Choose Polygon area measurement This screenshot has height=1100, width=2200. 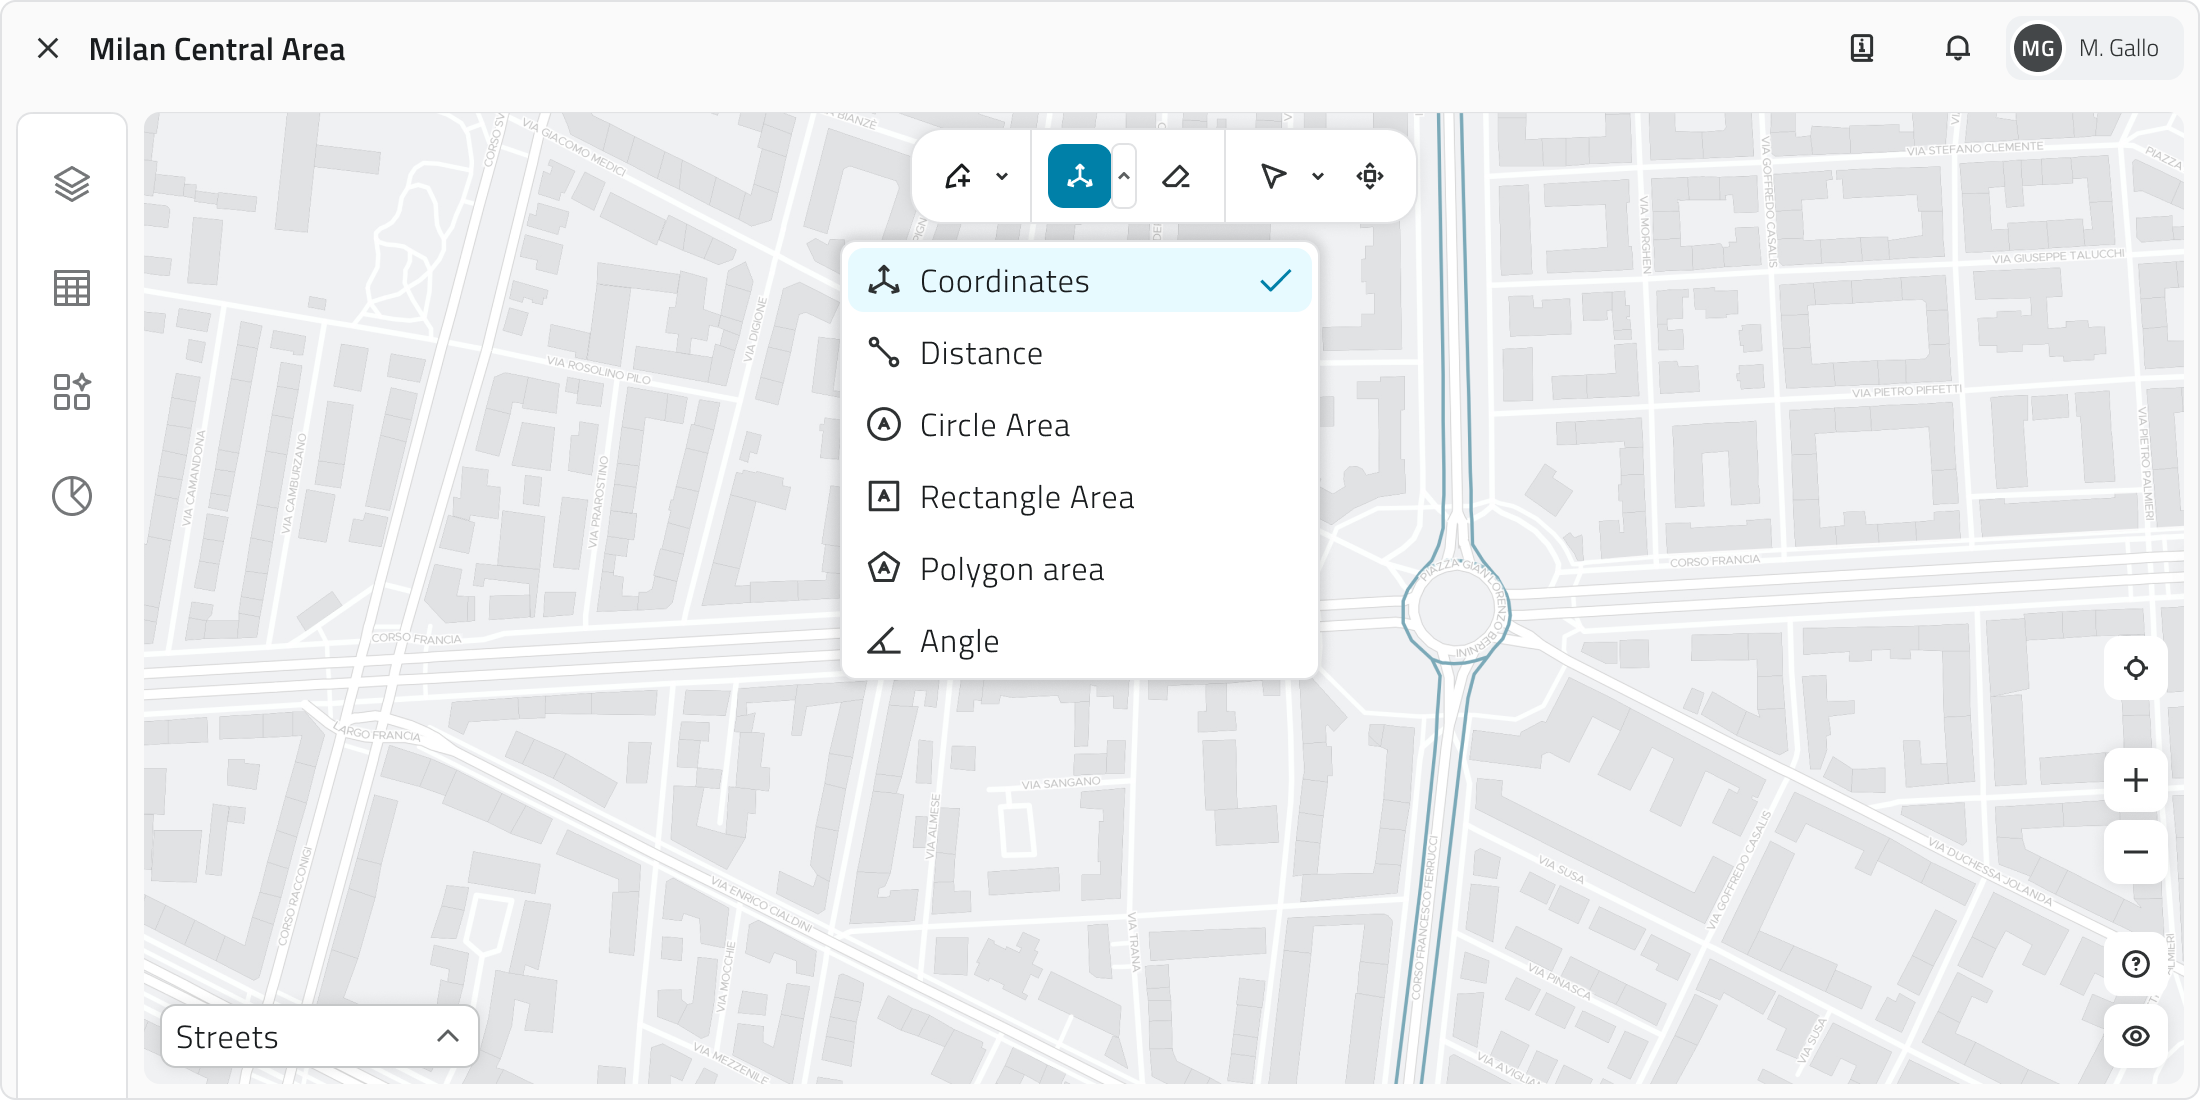coord(1011,569)
